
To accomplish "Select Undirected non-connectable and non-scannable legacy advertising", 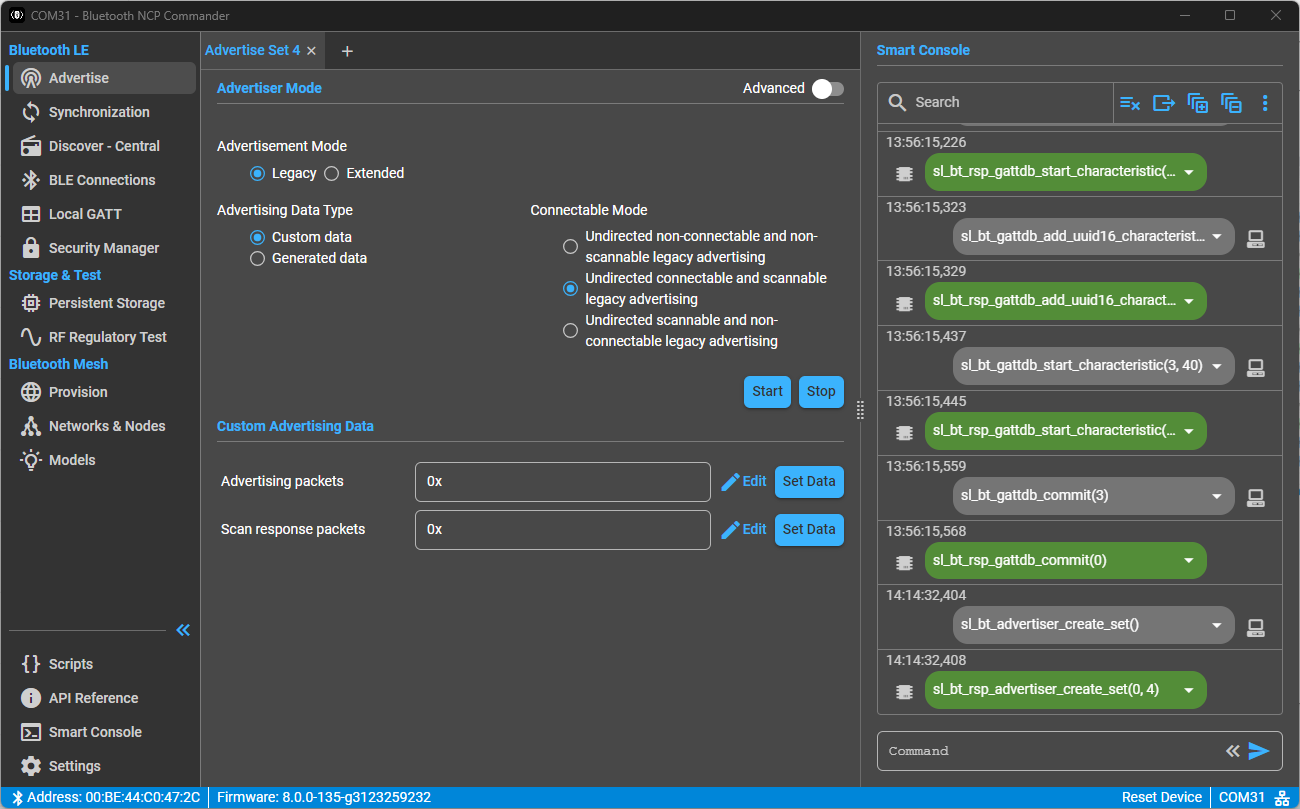I will click(570, 246).
